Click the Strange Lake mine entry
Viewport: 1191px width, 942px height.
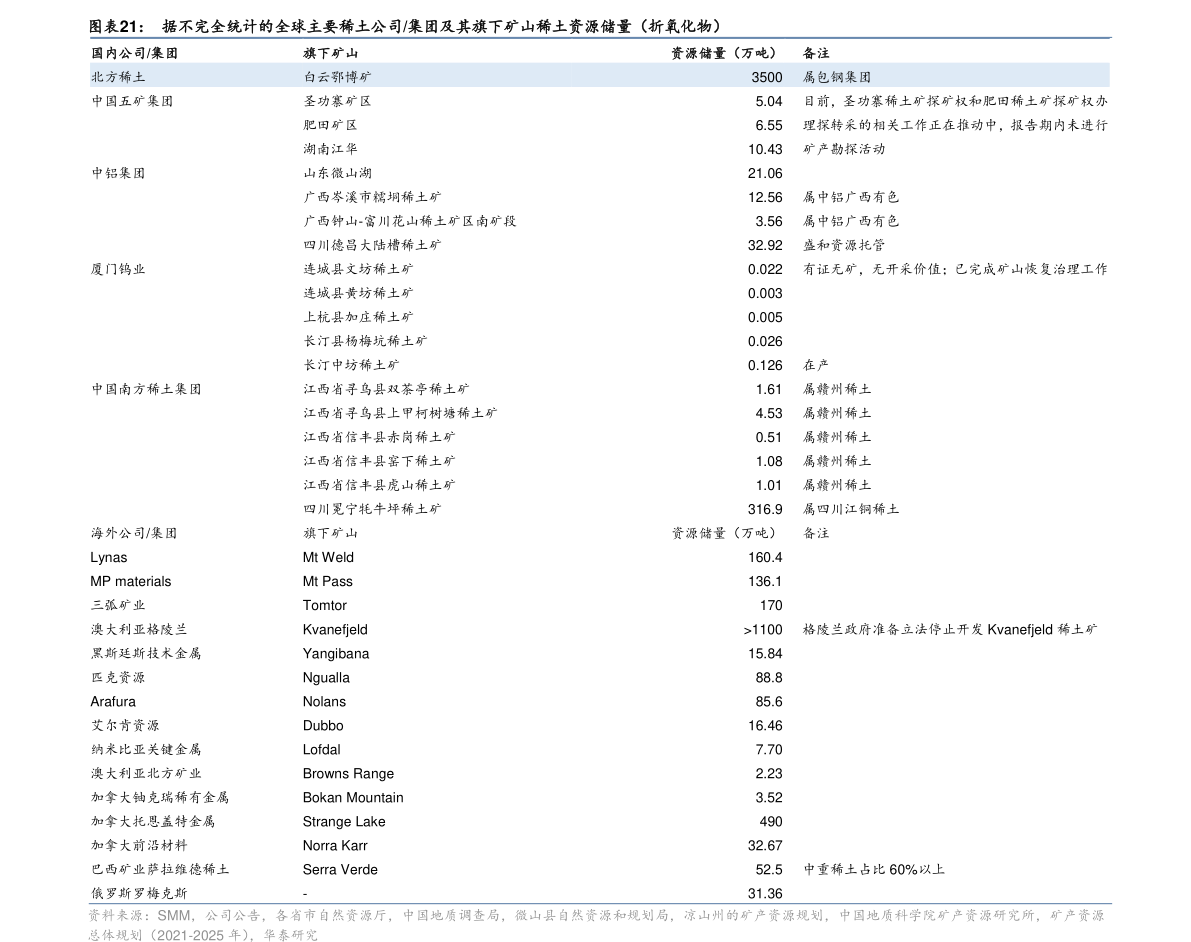pyautogui.click(x=343, y=822)
